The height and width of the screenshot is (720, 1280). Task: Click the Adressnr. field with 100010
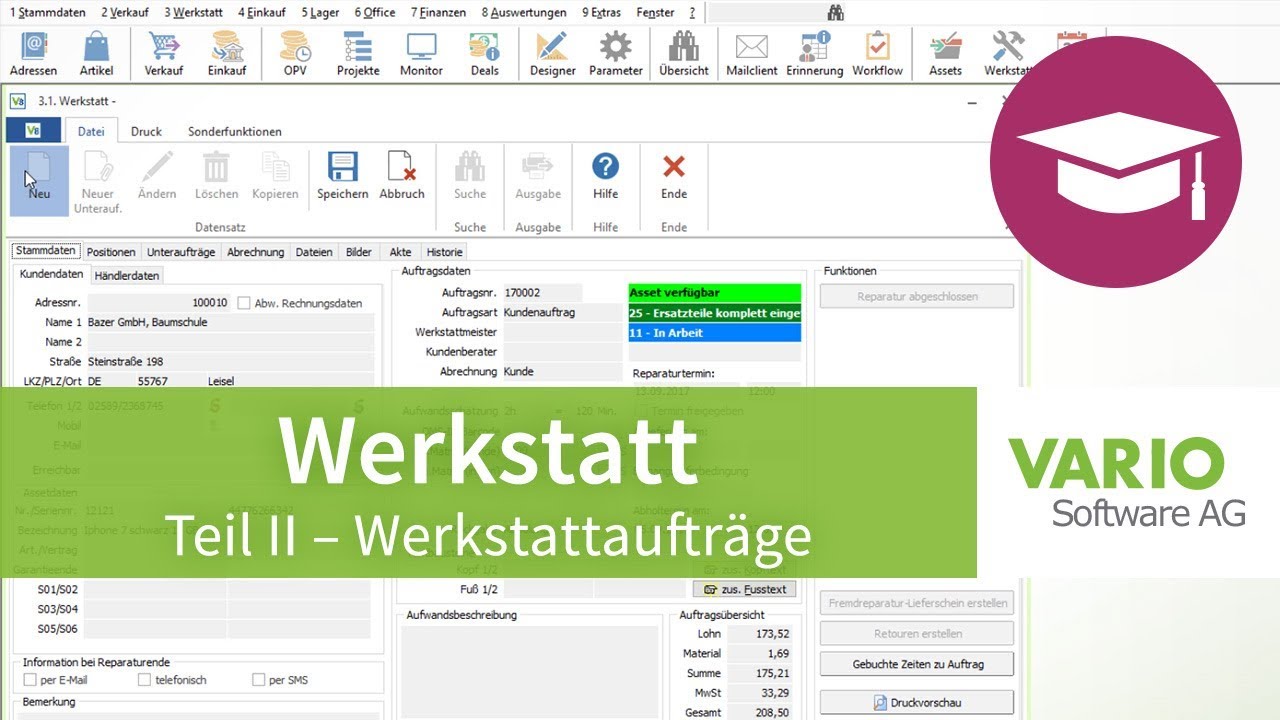pyautogui.click(x=159, y=303)
